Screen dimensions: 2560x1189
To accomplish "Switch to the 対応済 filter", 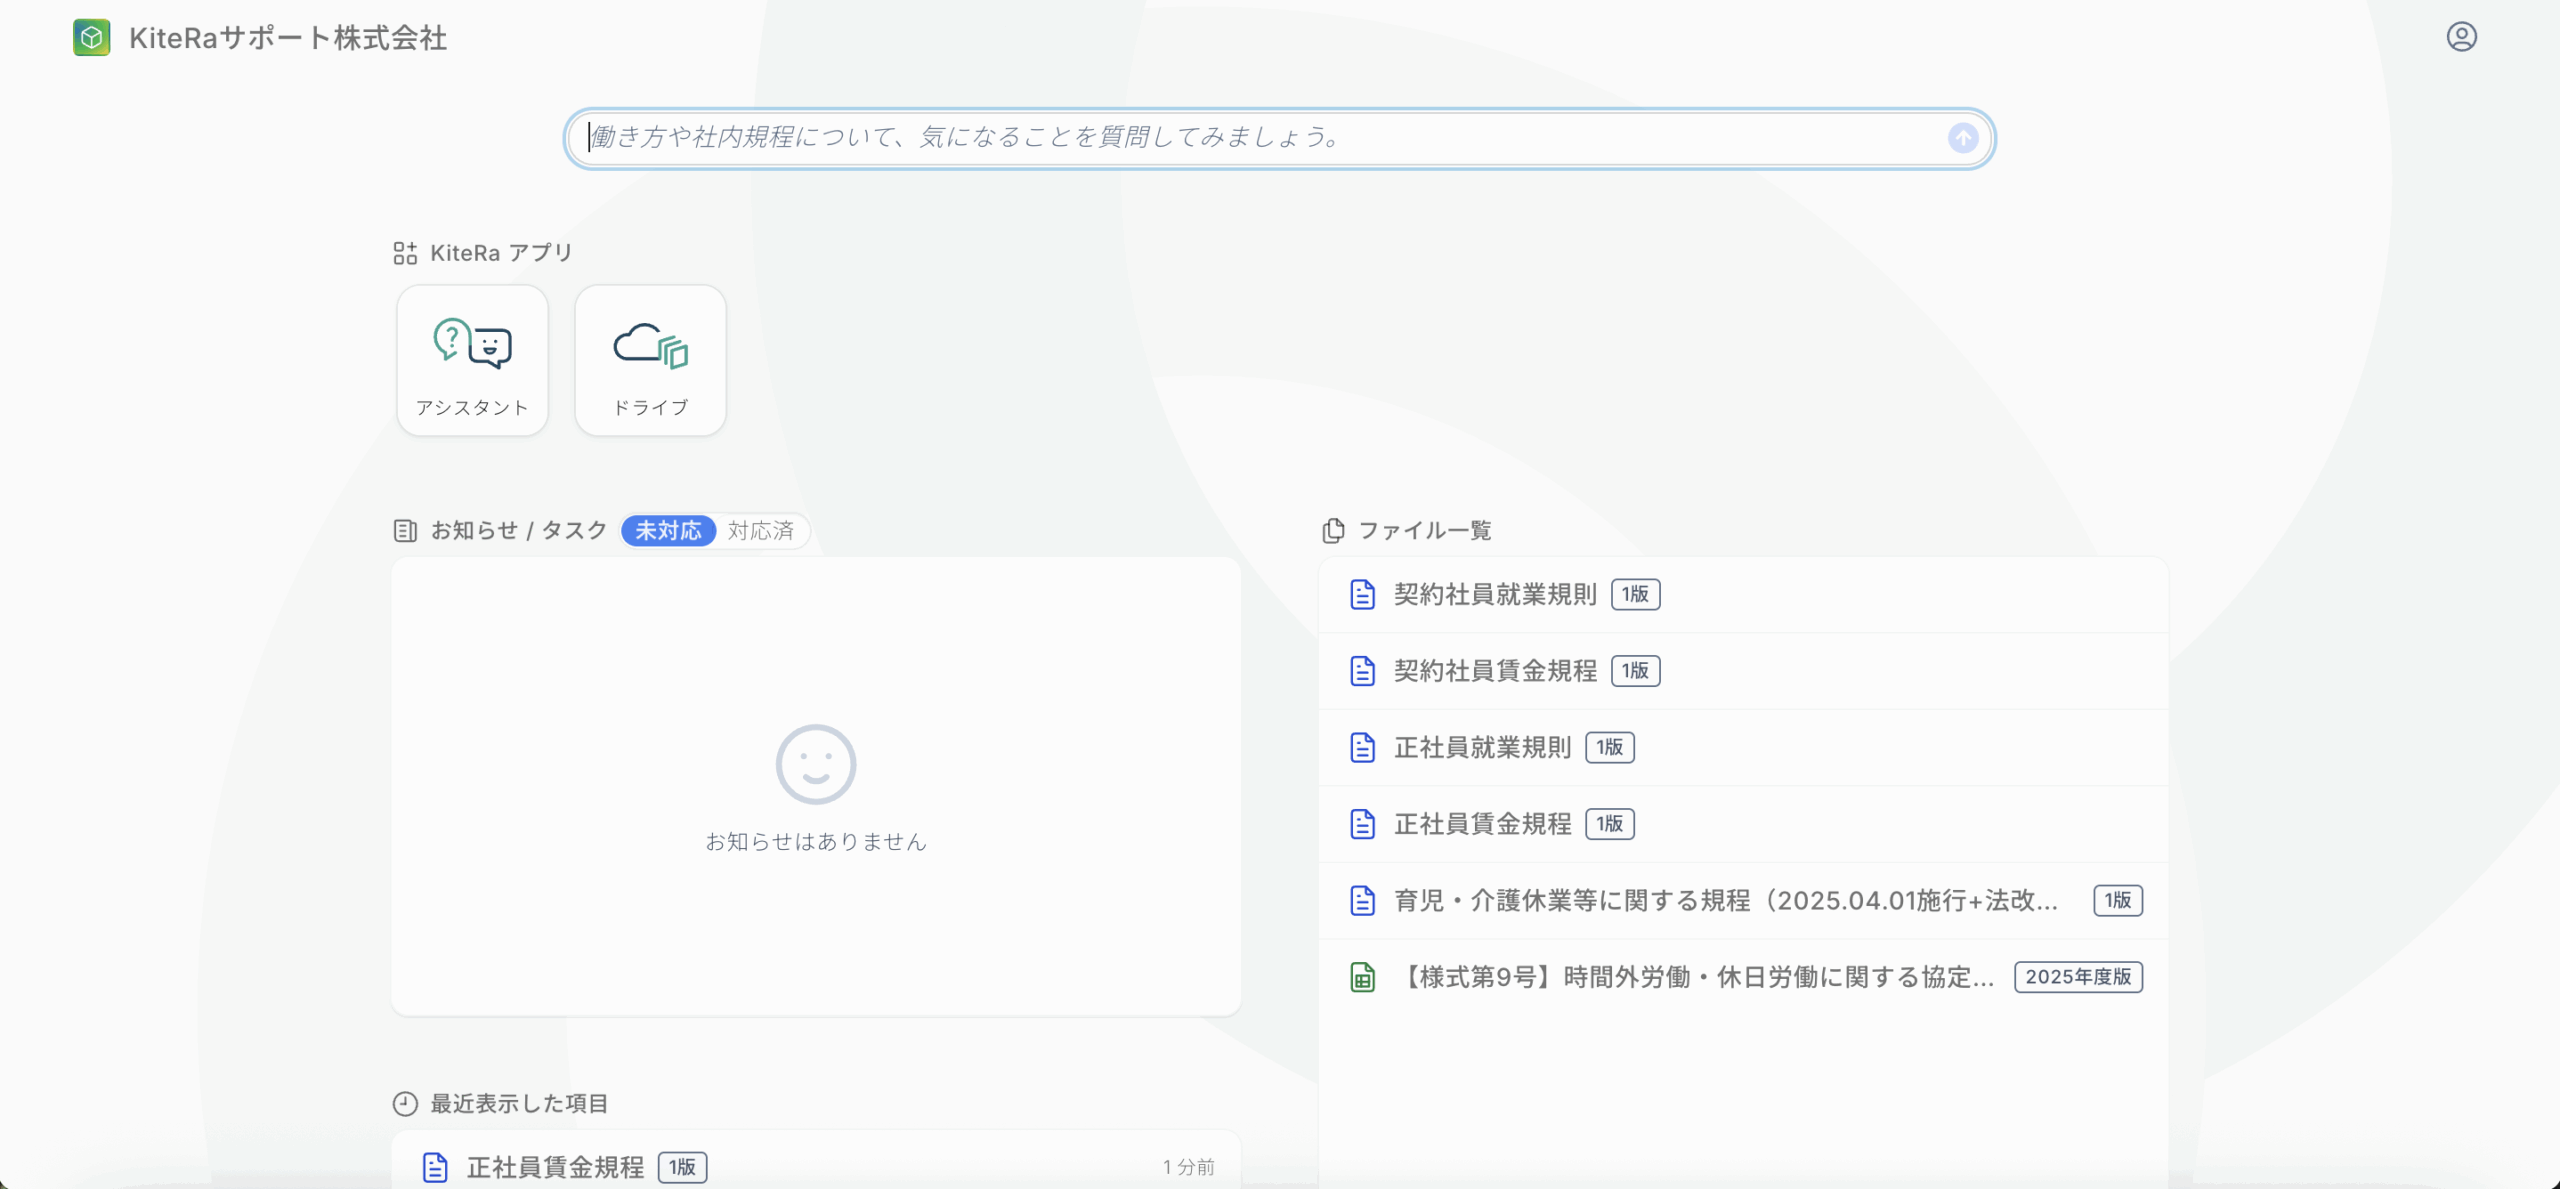I will [x=761, y=530].
